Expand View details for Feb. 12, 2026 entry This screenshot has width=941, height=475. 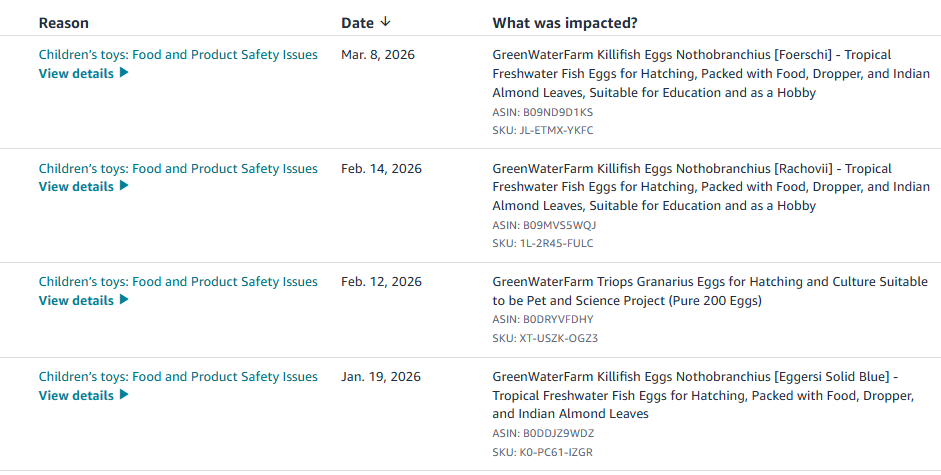[83, 300]
